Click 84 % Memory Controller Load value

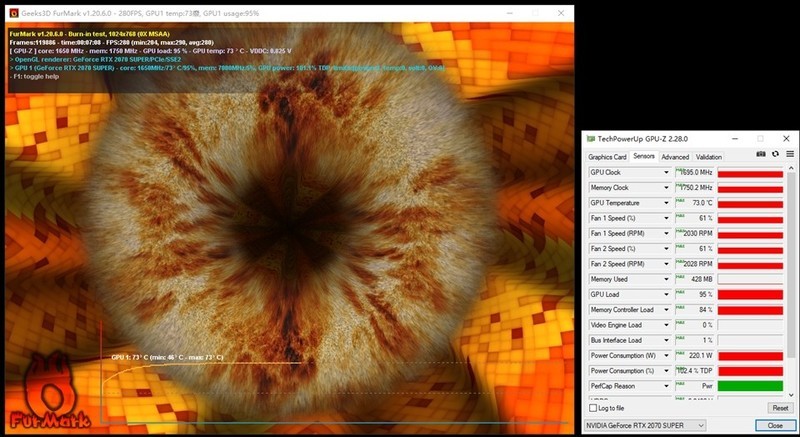coord(695,310)
